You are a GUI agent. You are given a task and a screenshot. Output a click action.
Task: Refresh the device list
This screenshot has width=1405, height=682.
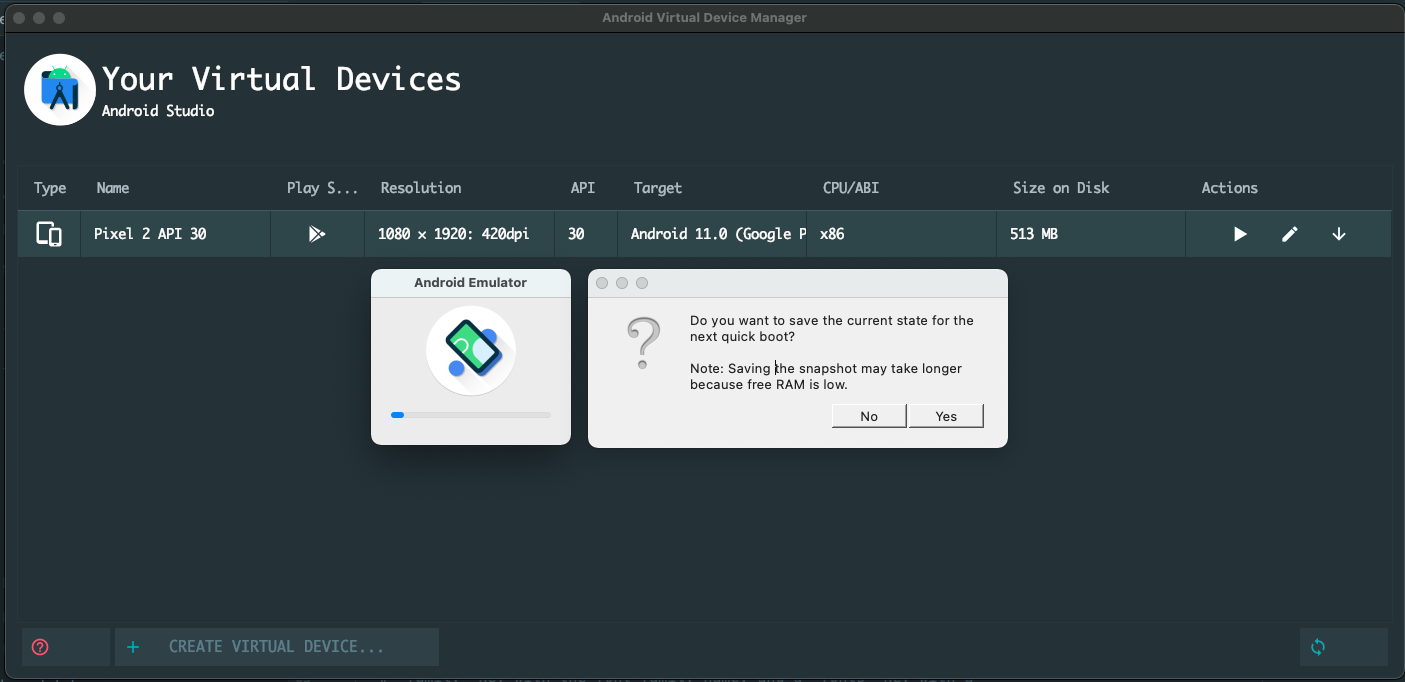coord(1318,647)
